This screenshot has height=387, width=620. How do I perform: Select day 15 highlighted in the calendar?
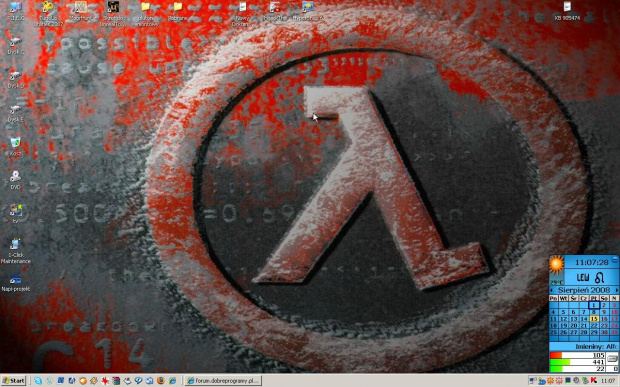[594, 319]
